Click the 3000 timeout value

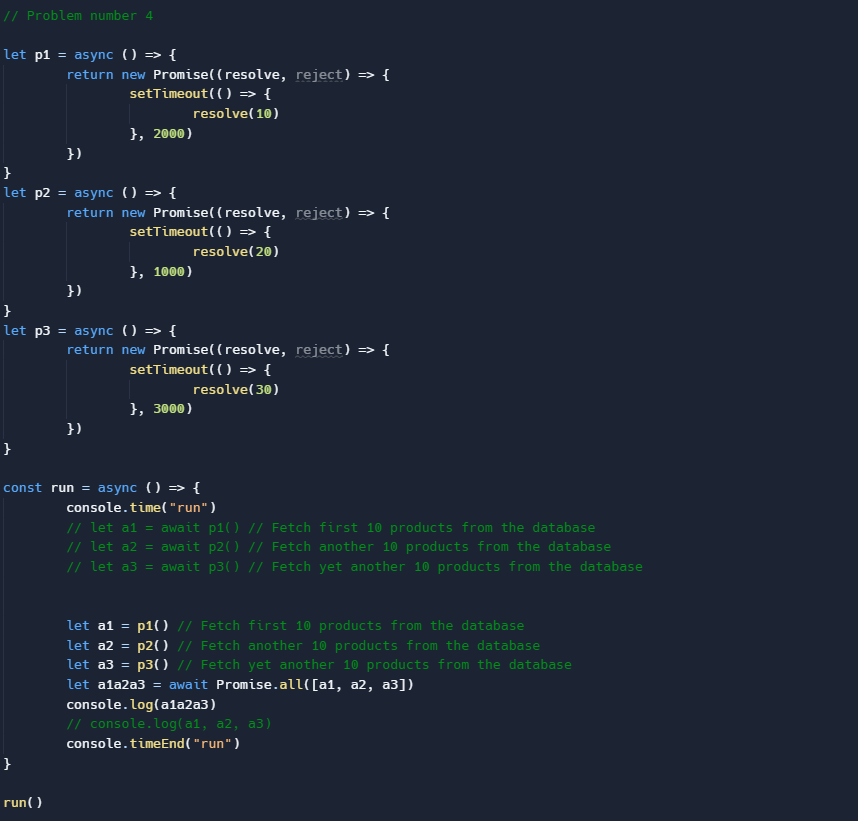click(169, 409)
